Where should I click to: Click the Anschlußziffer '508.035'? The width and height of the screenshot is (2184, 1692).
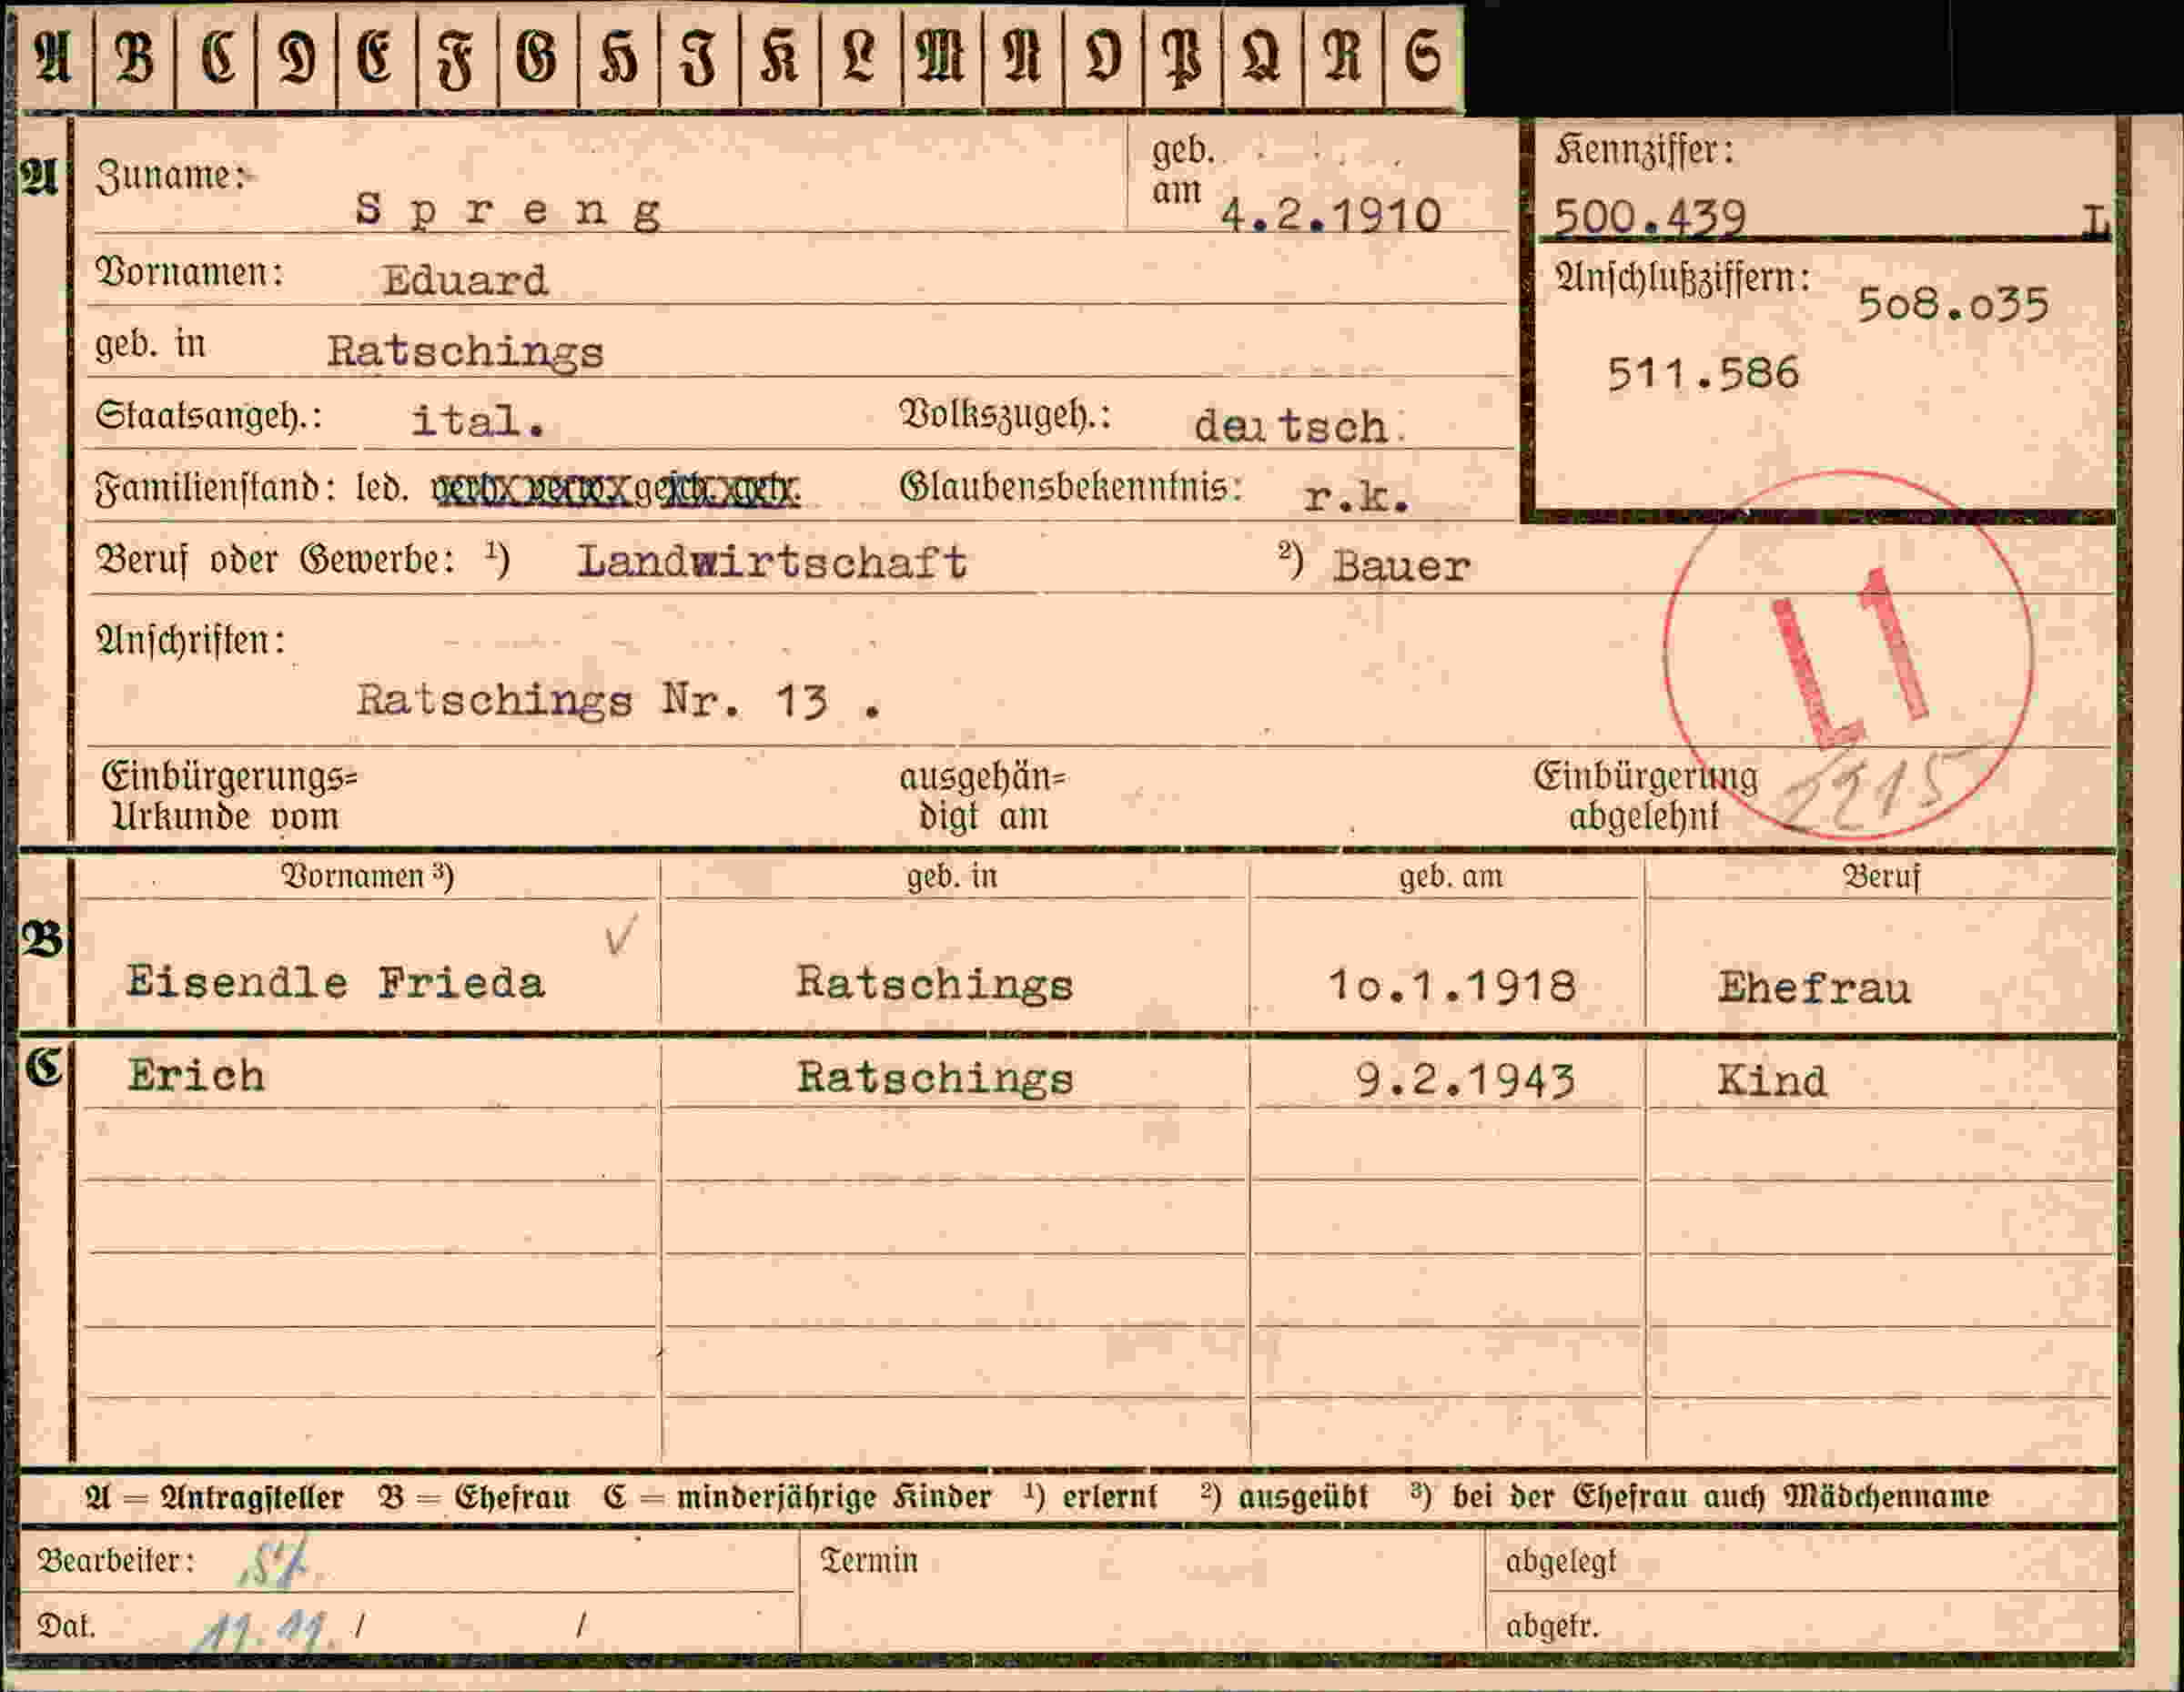pos(1953,305)
